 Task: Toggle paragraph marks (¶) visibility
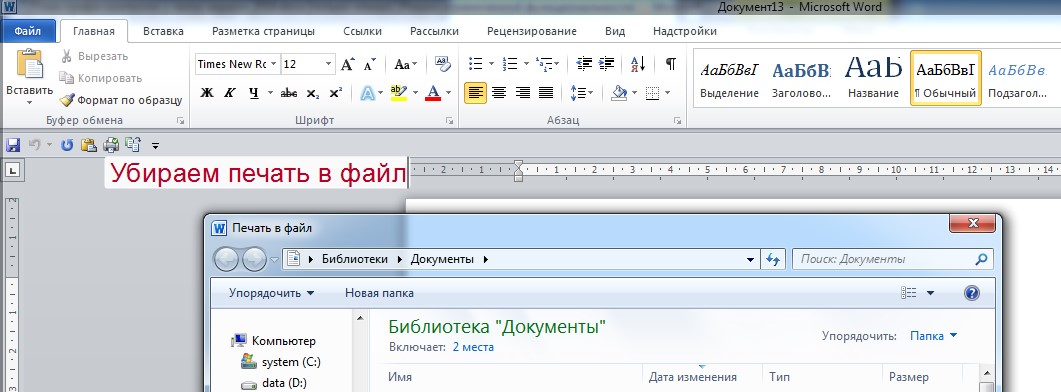click(x=670, y=64)
